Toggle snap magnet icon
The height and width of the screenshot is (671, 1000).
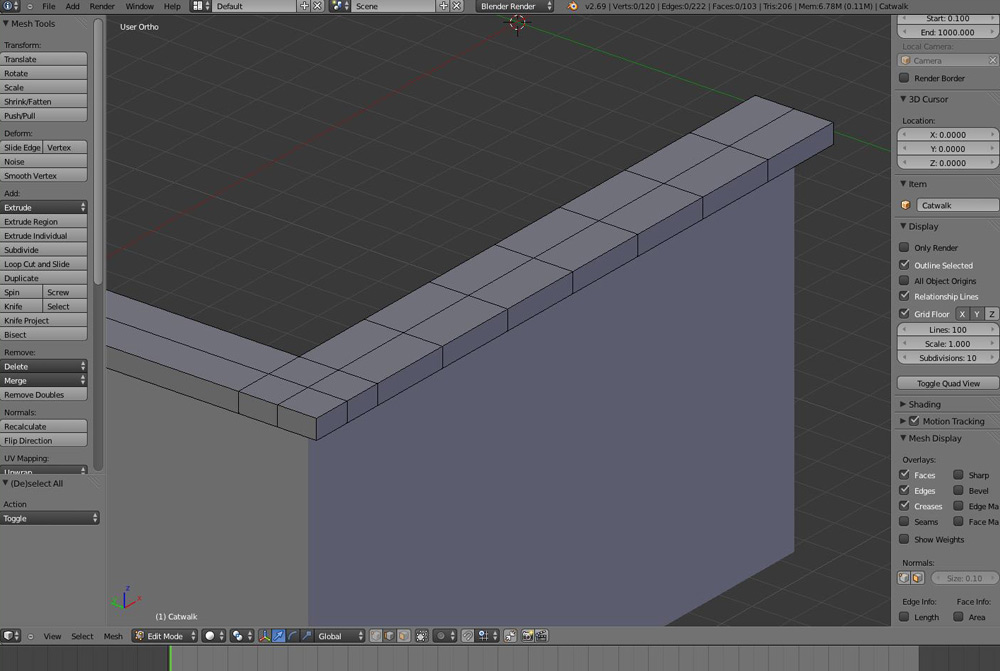pos(467,636)
